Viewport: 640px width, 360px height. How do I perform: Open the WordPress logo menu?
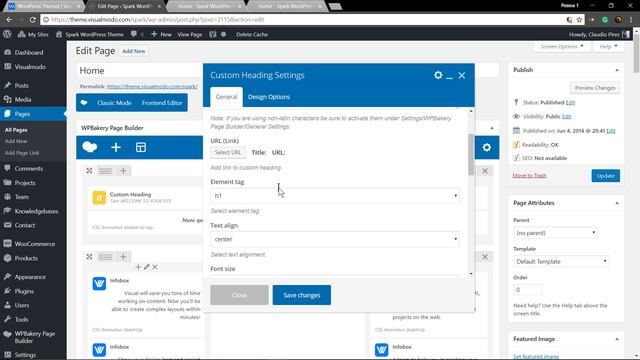7,34
